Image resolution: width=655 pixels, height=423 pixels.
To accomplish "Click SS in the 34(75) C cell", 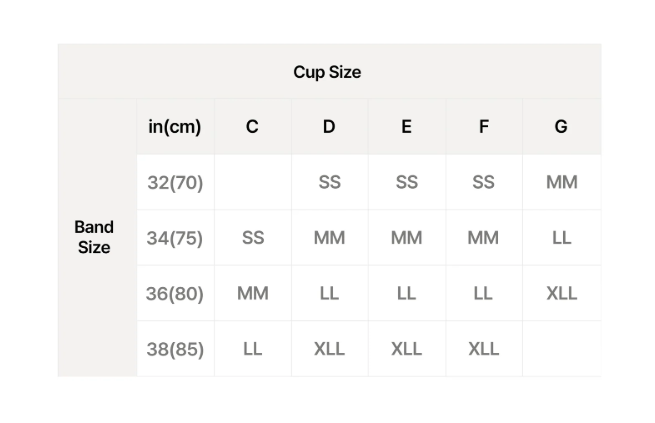I will pos(253,238).
